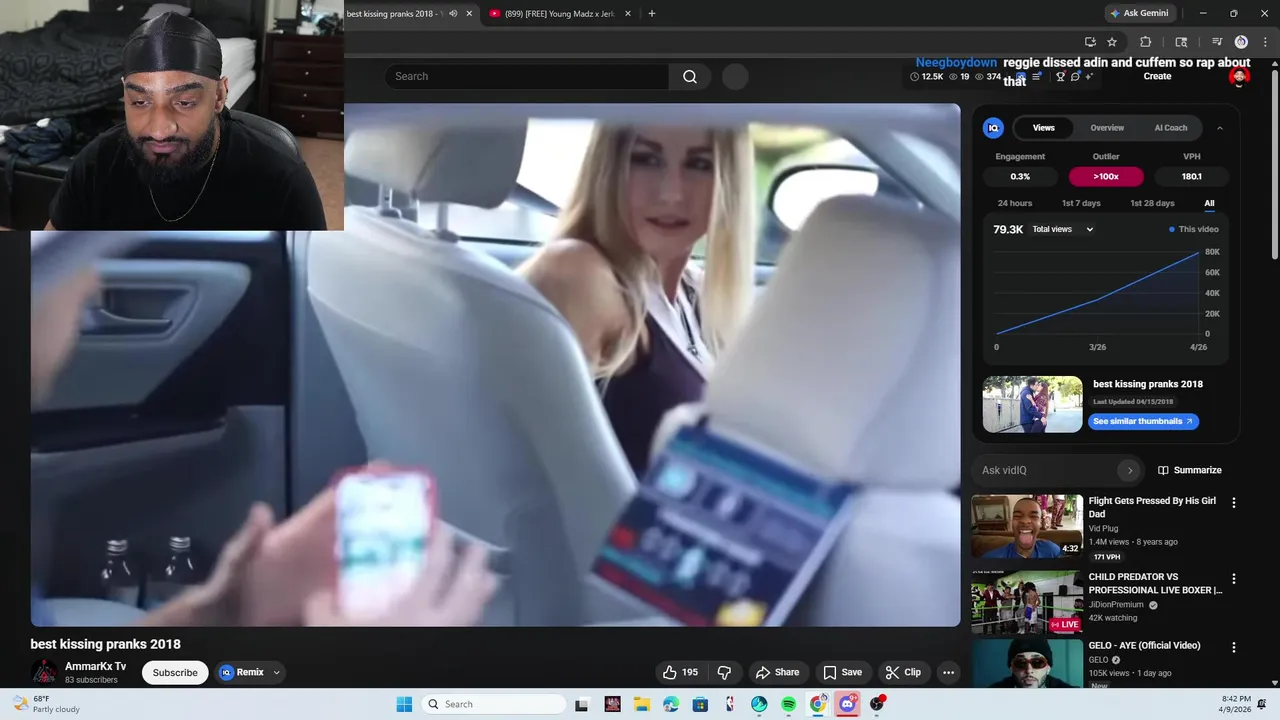Switch to the vidIQ Overview tab
Screen dimensions: 1280x720
coord(1107,128)
